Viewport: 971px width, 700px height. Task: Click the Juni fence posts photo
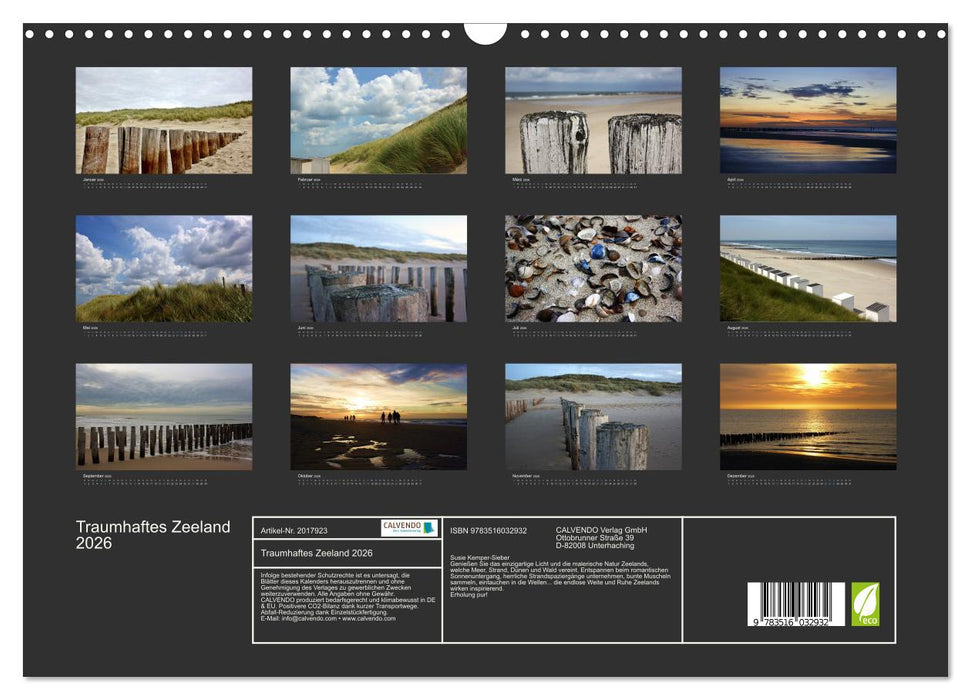tap(375, 264)
